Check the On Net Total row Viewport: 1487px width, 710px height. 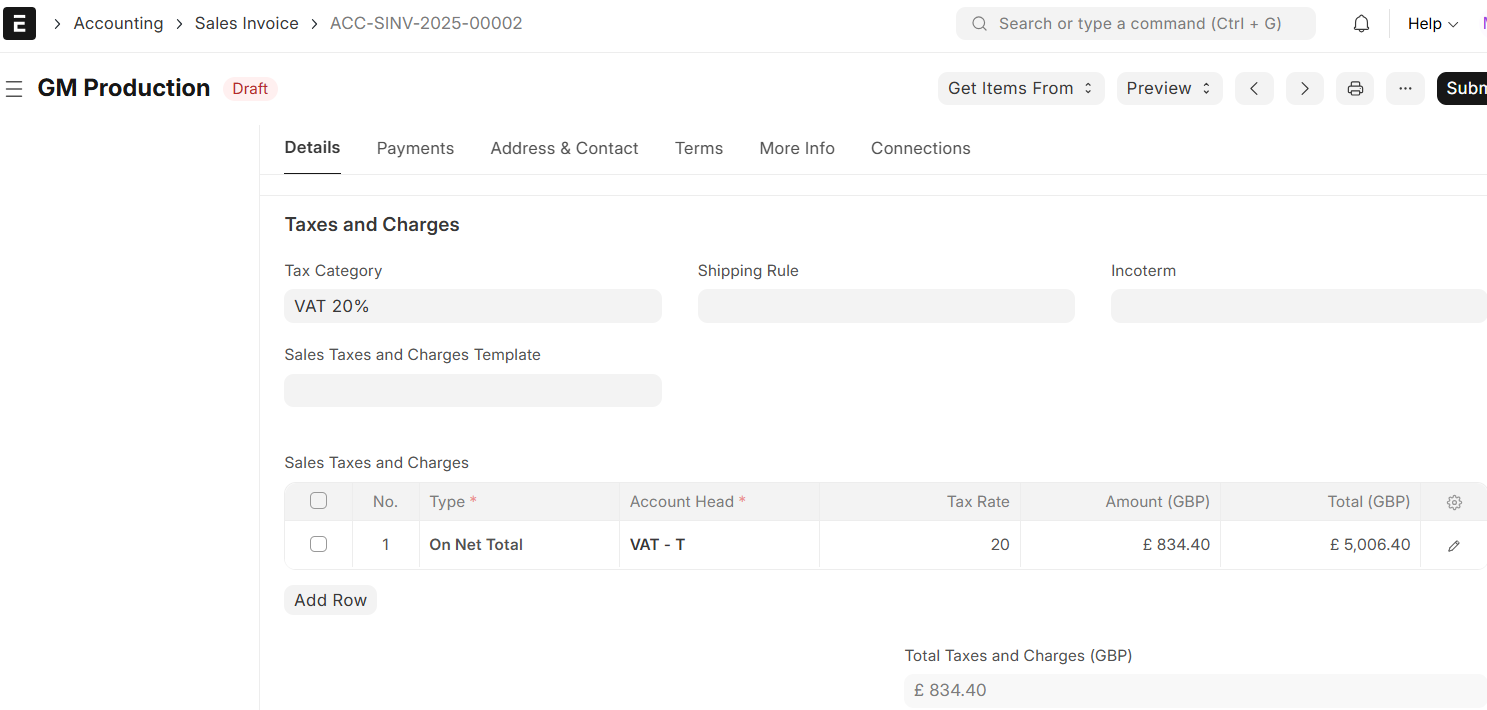(x=318, y=545)
